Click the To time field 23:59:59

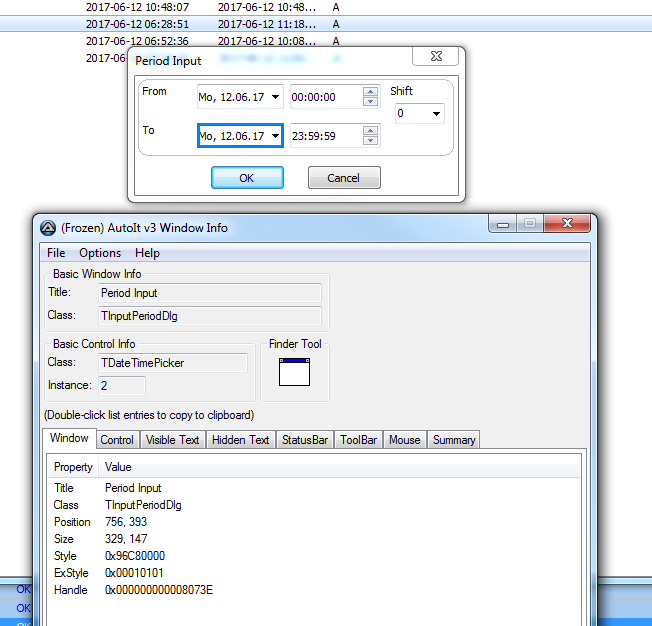[x=325, y=136]
